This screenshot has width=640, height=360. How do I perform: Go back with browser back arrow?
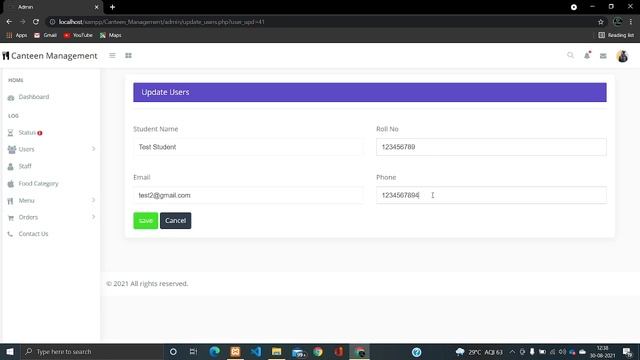pyautogui.click(x=9, y=22)
